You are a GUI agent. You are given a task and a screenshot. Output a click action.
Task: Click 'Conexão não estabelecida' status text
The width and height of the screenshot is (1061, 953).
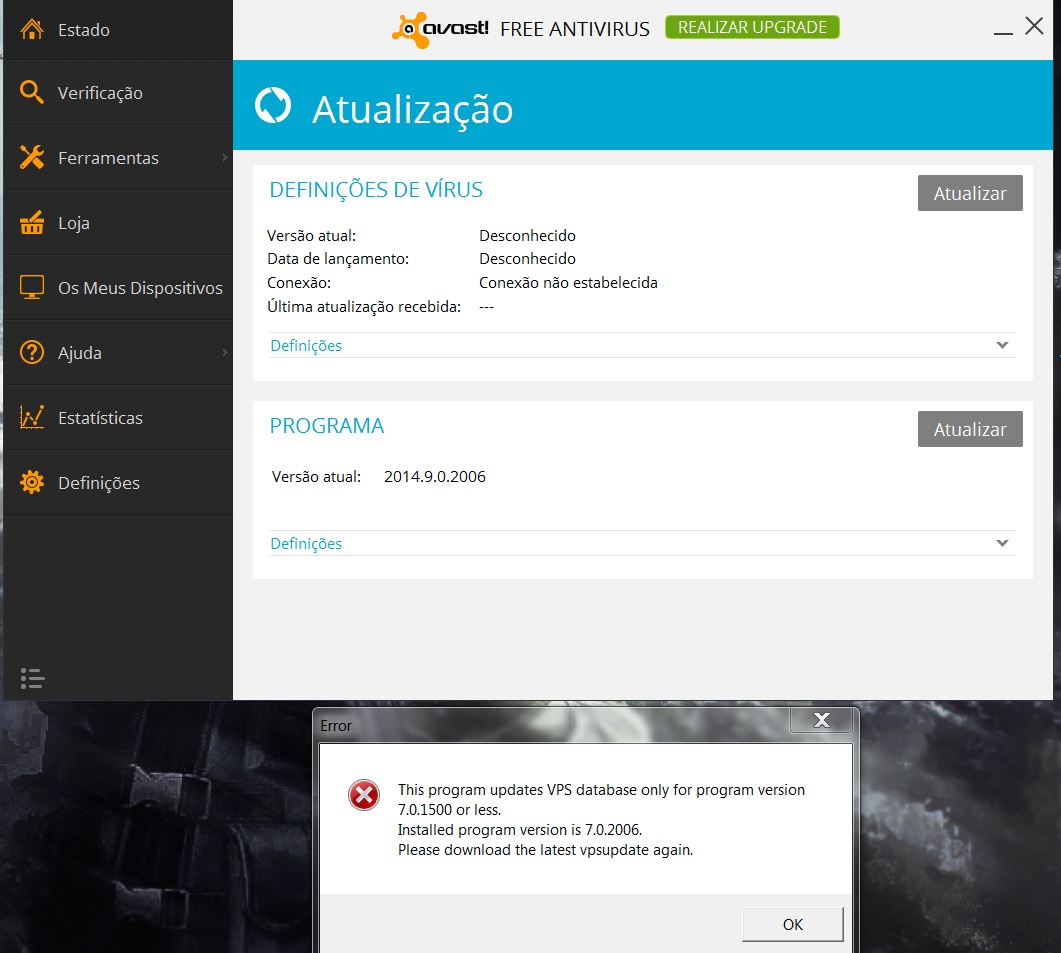pos(568,282)
